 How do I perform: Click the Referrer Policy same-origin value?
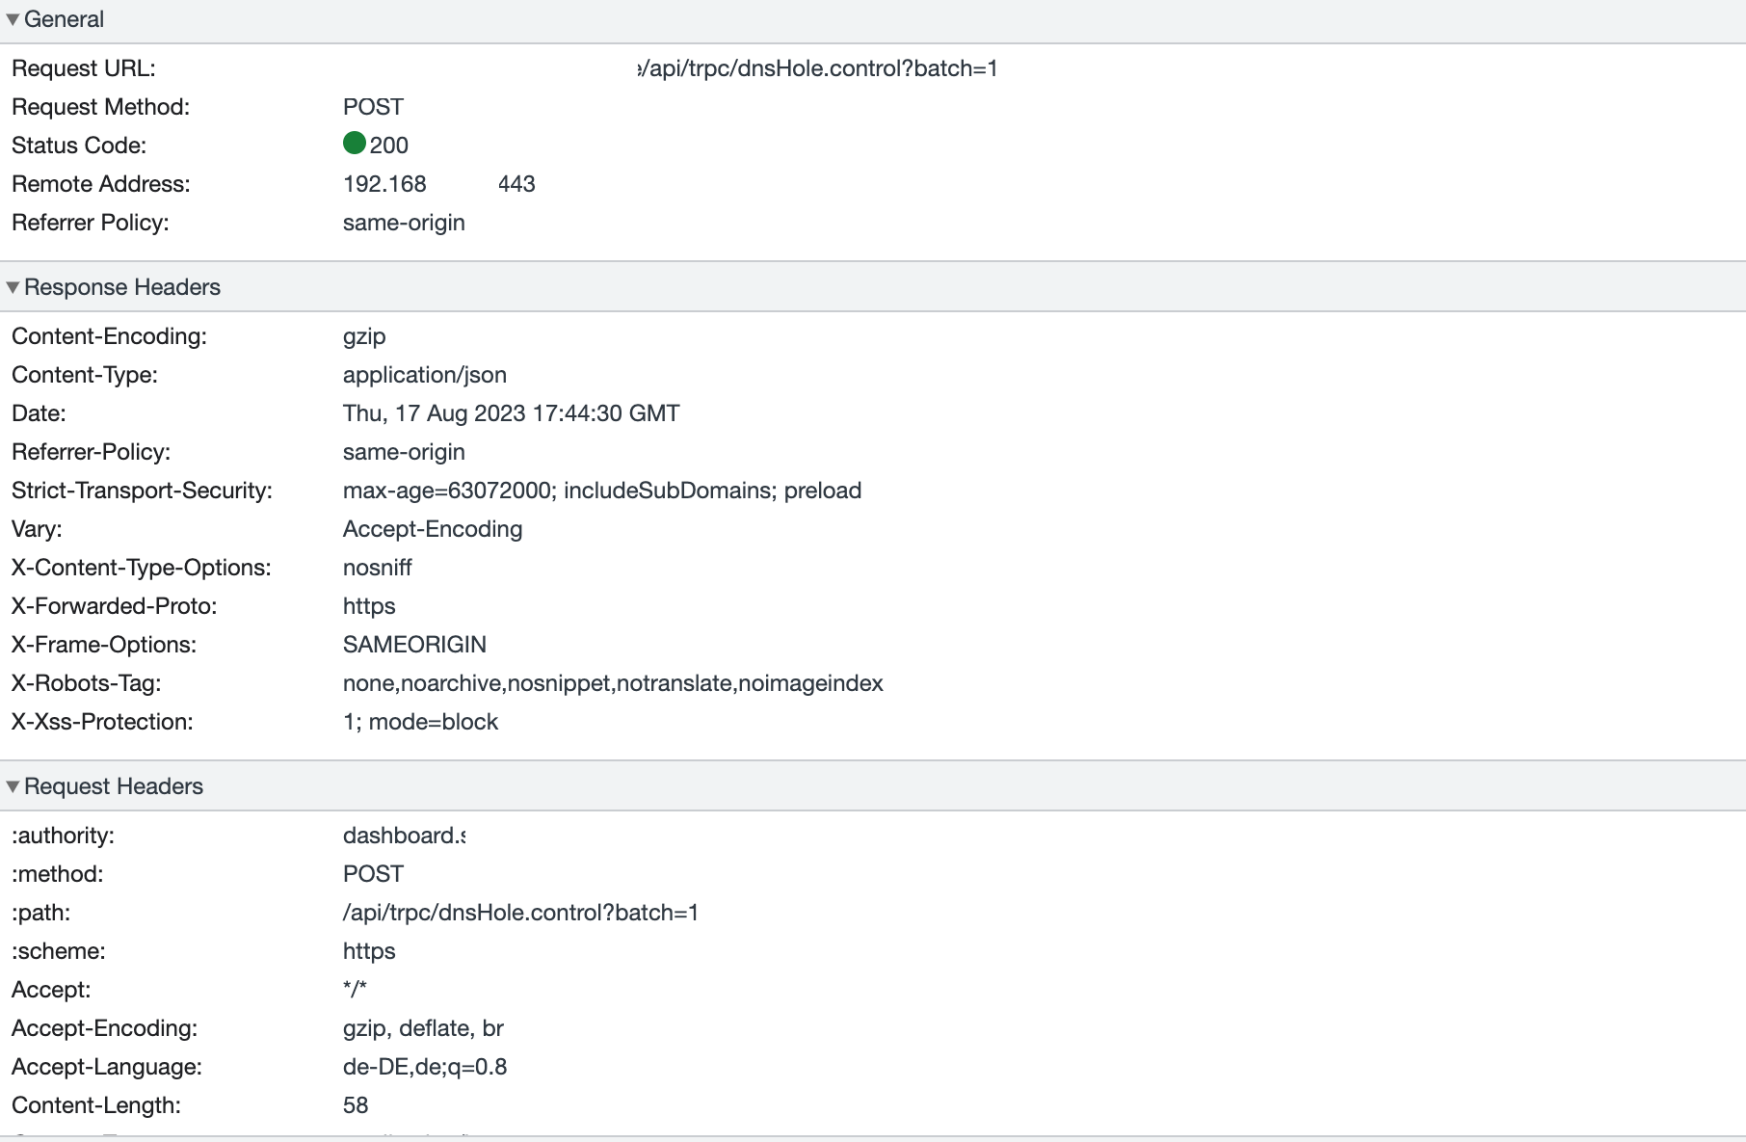pos(404,222)
